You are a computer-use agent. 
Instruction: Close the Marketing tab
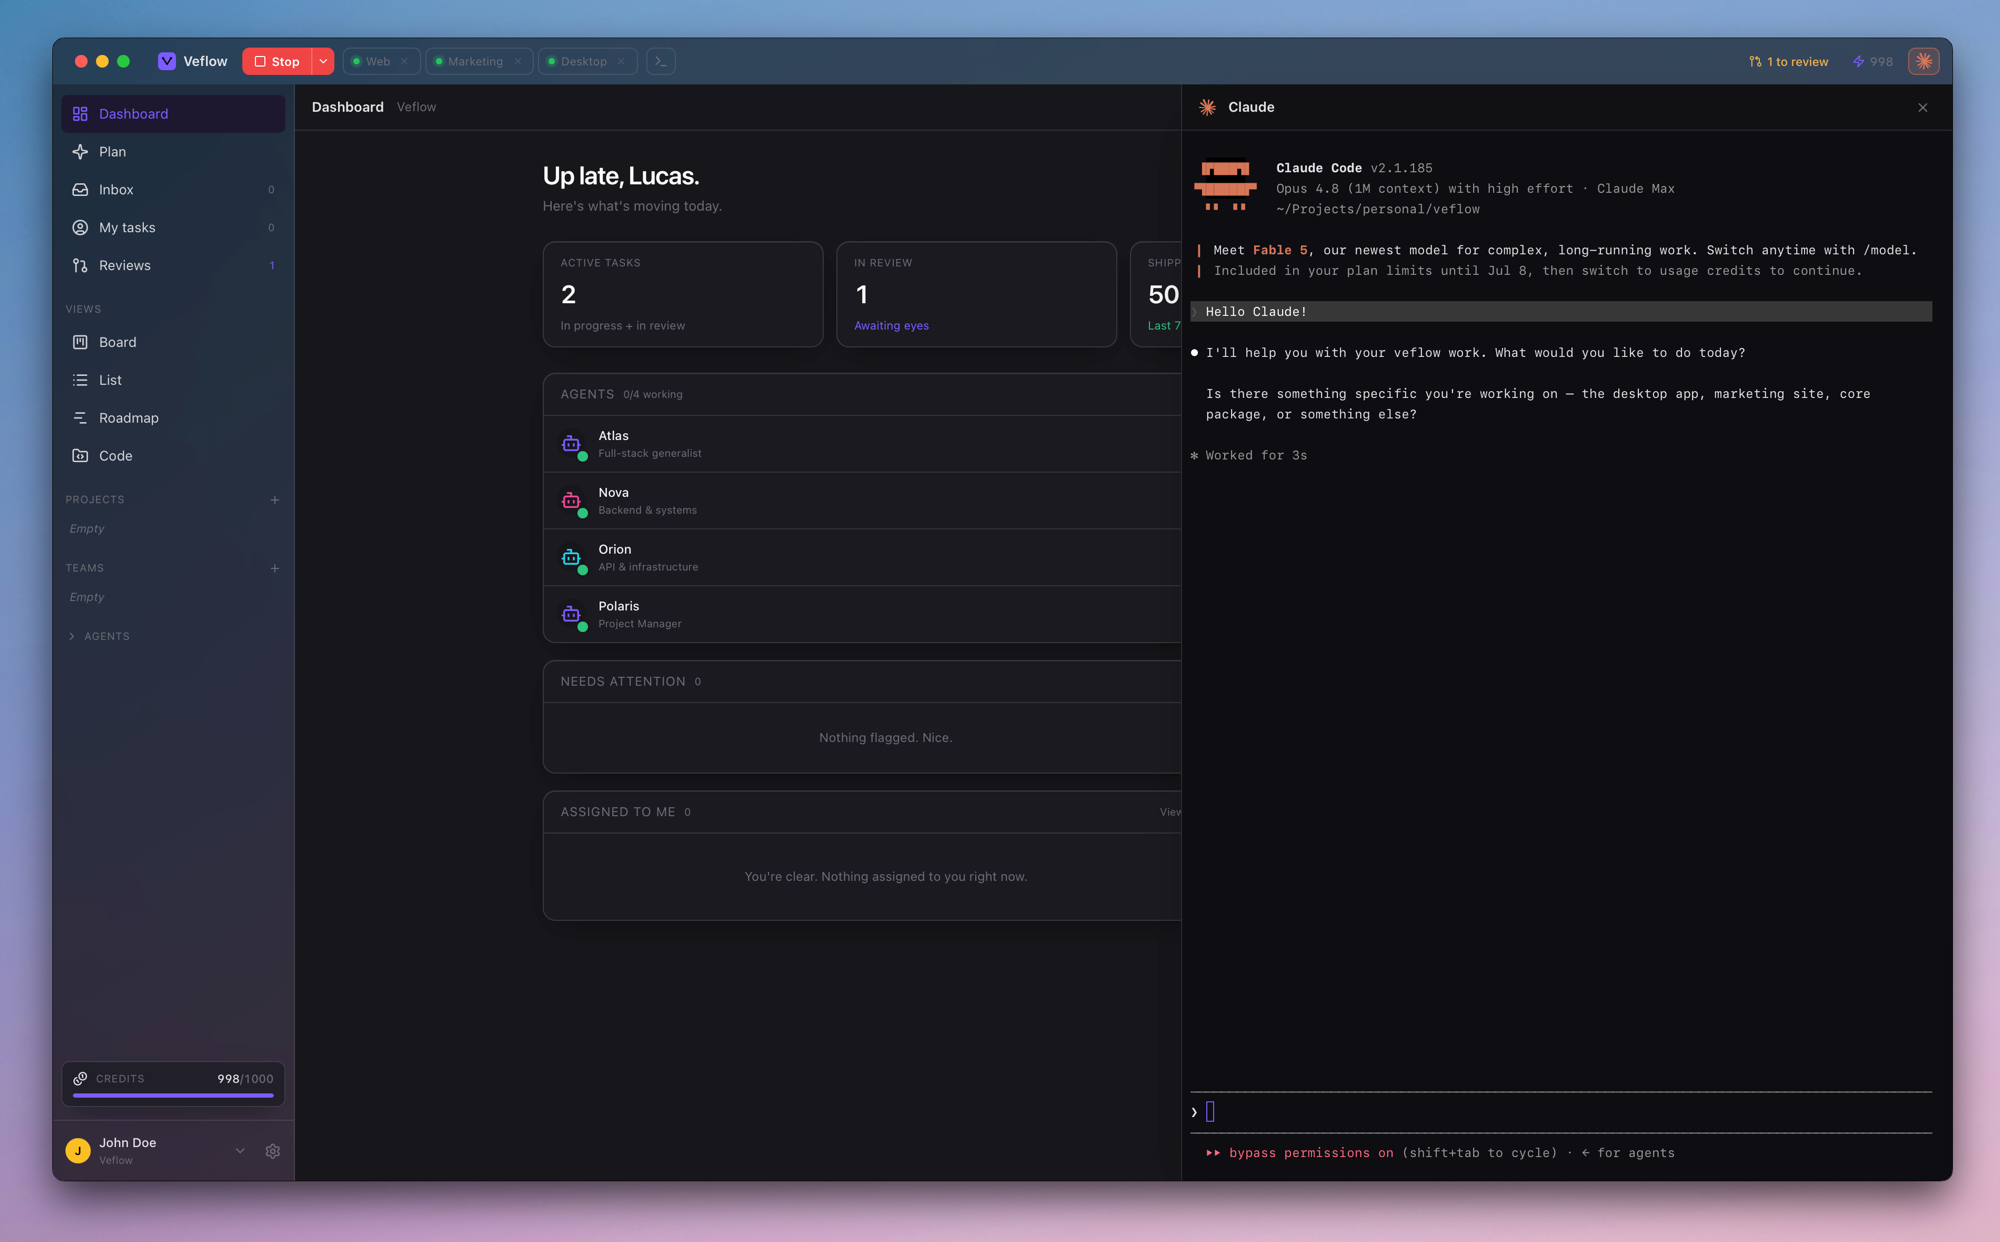tap(517, 61)
